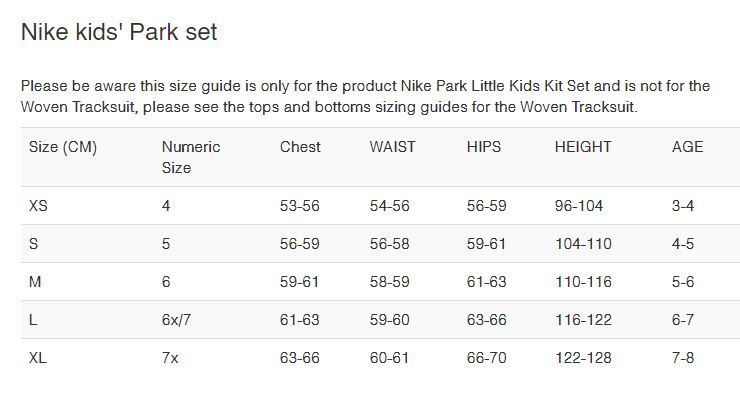Select the Size (CM) column header
The width and height of the screenshot is (740, 396).
pyautogui.click(x=63, y=147)
